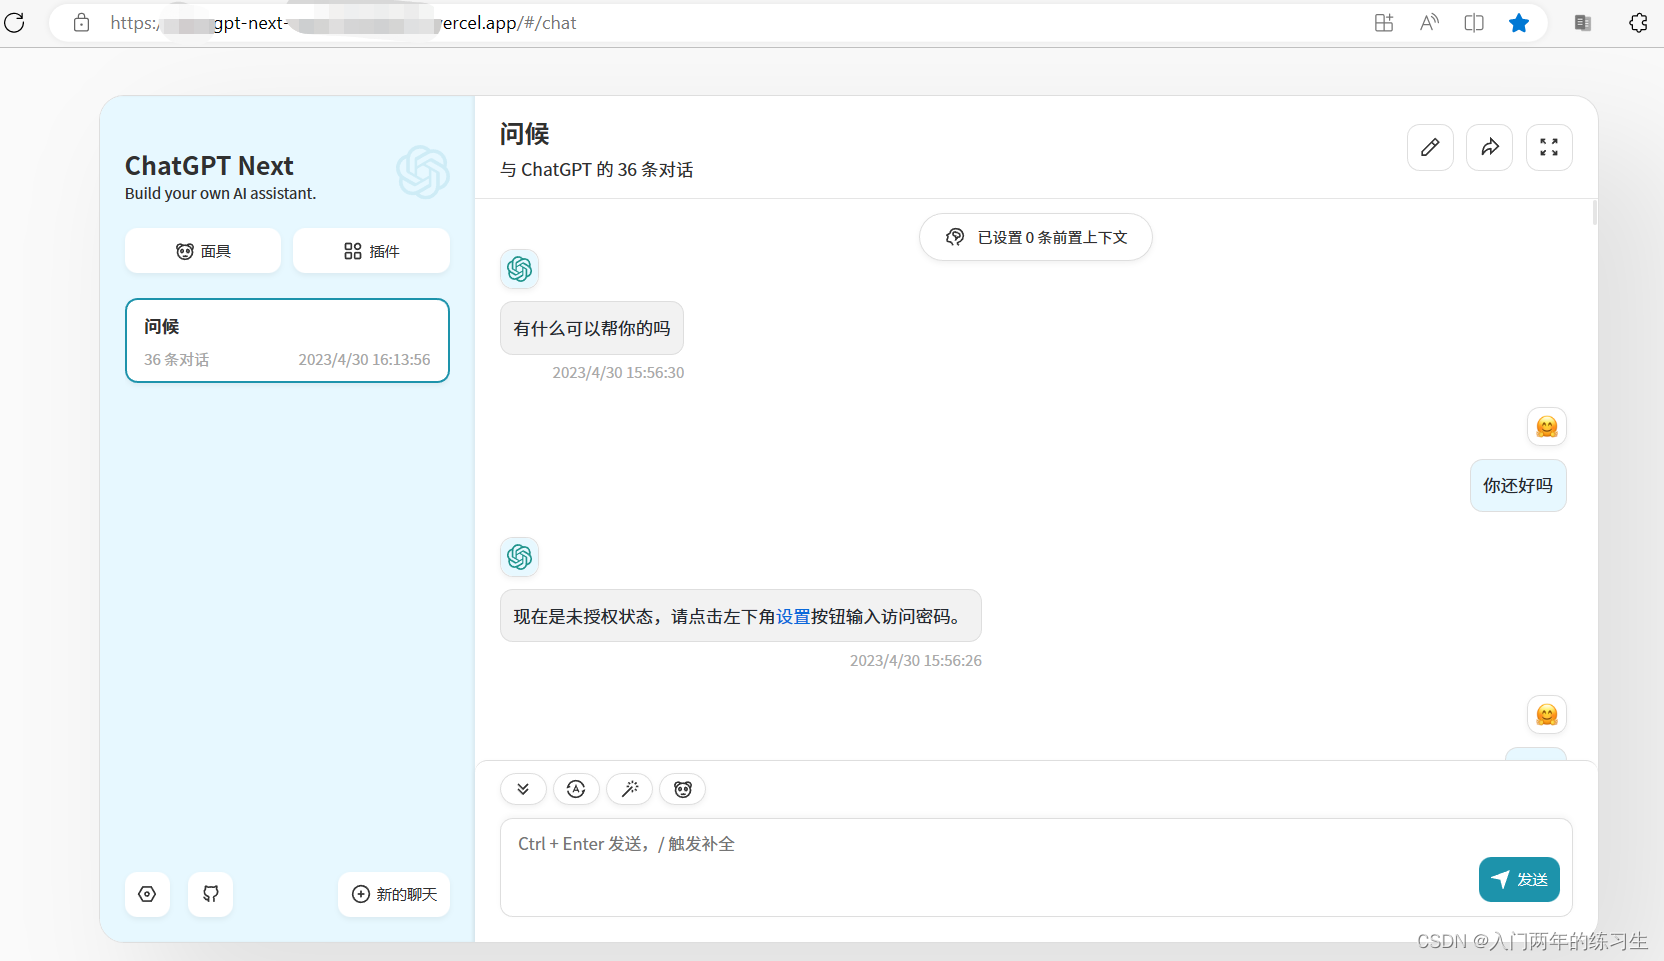The image size is (1664, 961).
Task: Open the magic wand prompt shortcuts
Action: [x=630, y=789]
